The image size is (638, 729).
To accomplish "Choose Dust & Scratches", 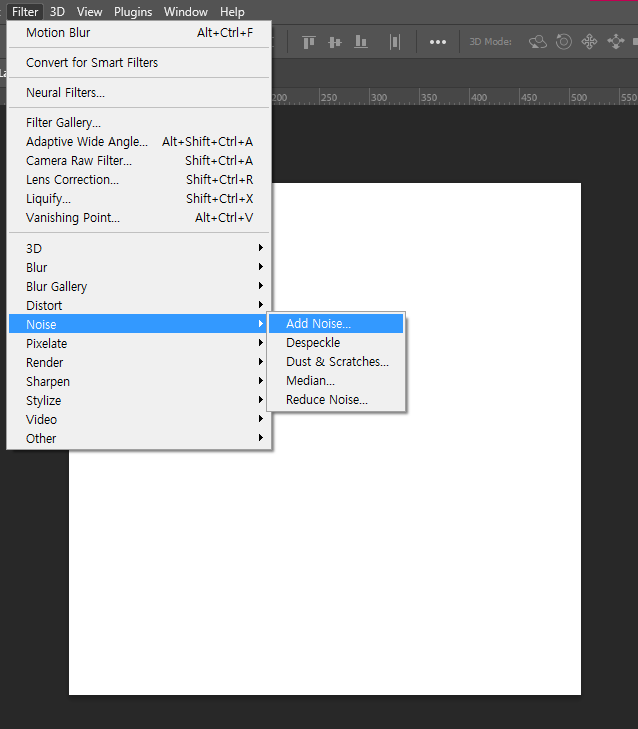I will point(336,362).
